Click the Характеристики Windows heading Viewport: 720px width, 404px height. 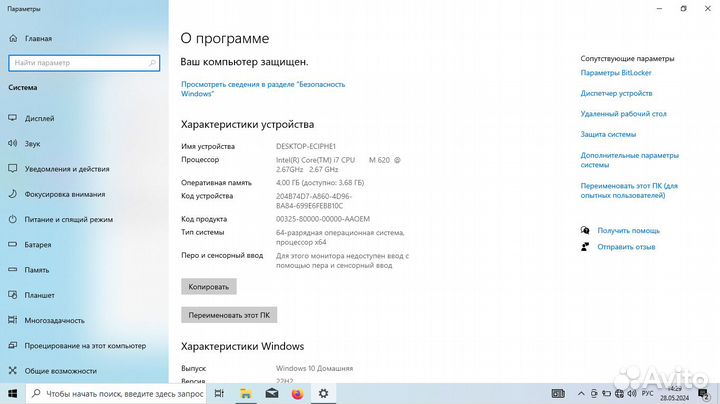242,346
